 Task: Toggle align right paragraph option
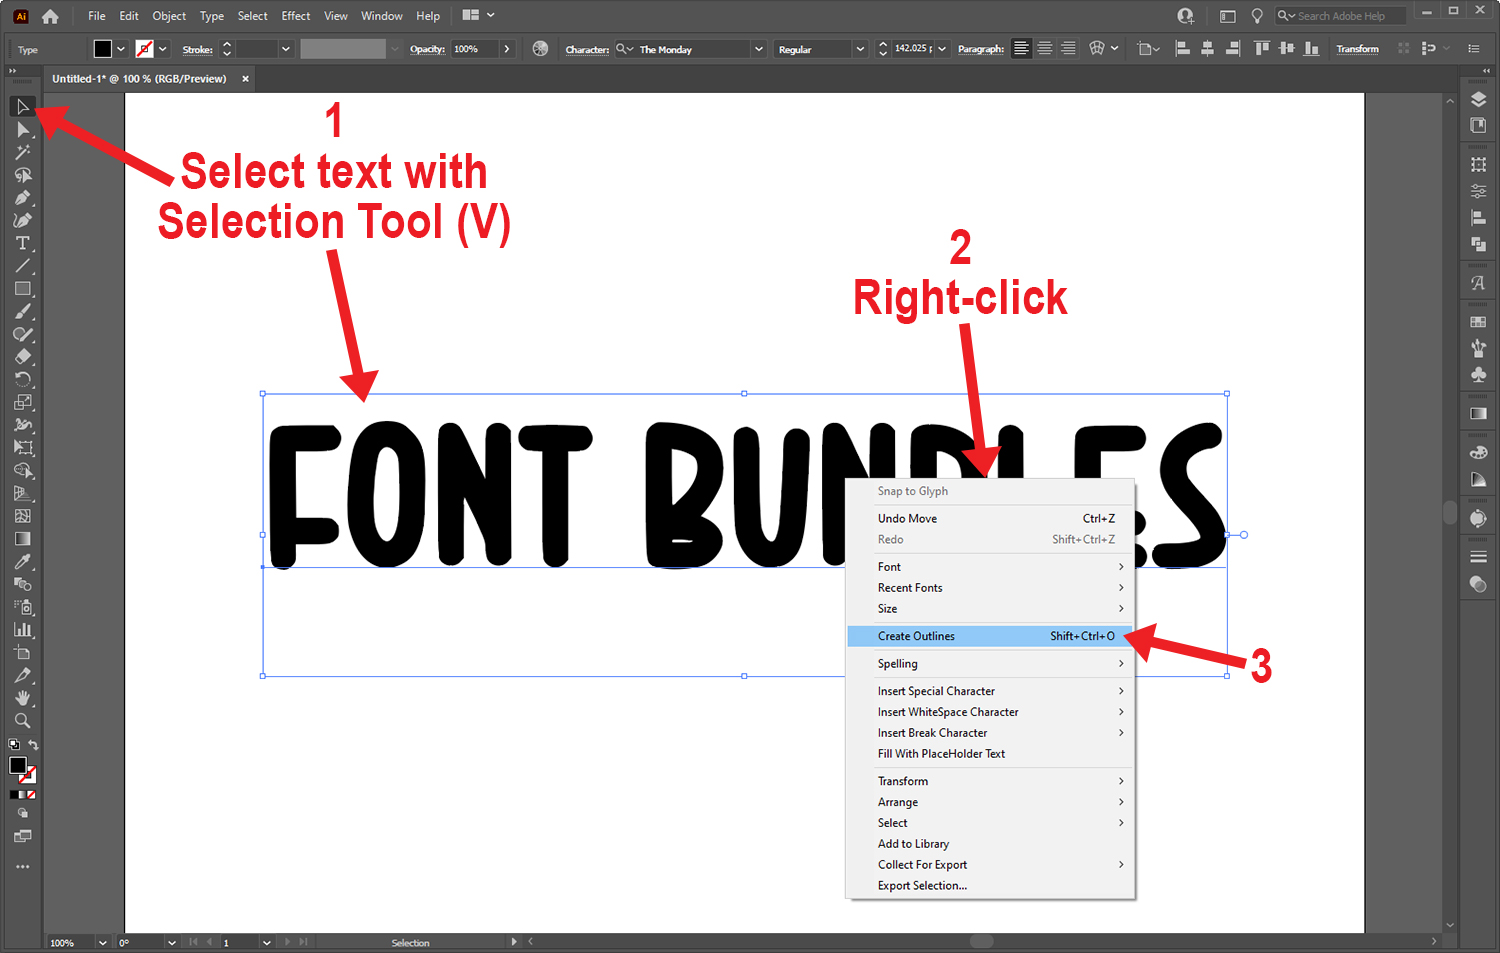coord(1069,49)
